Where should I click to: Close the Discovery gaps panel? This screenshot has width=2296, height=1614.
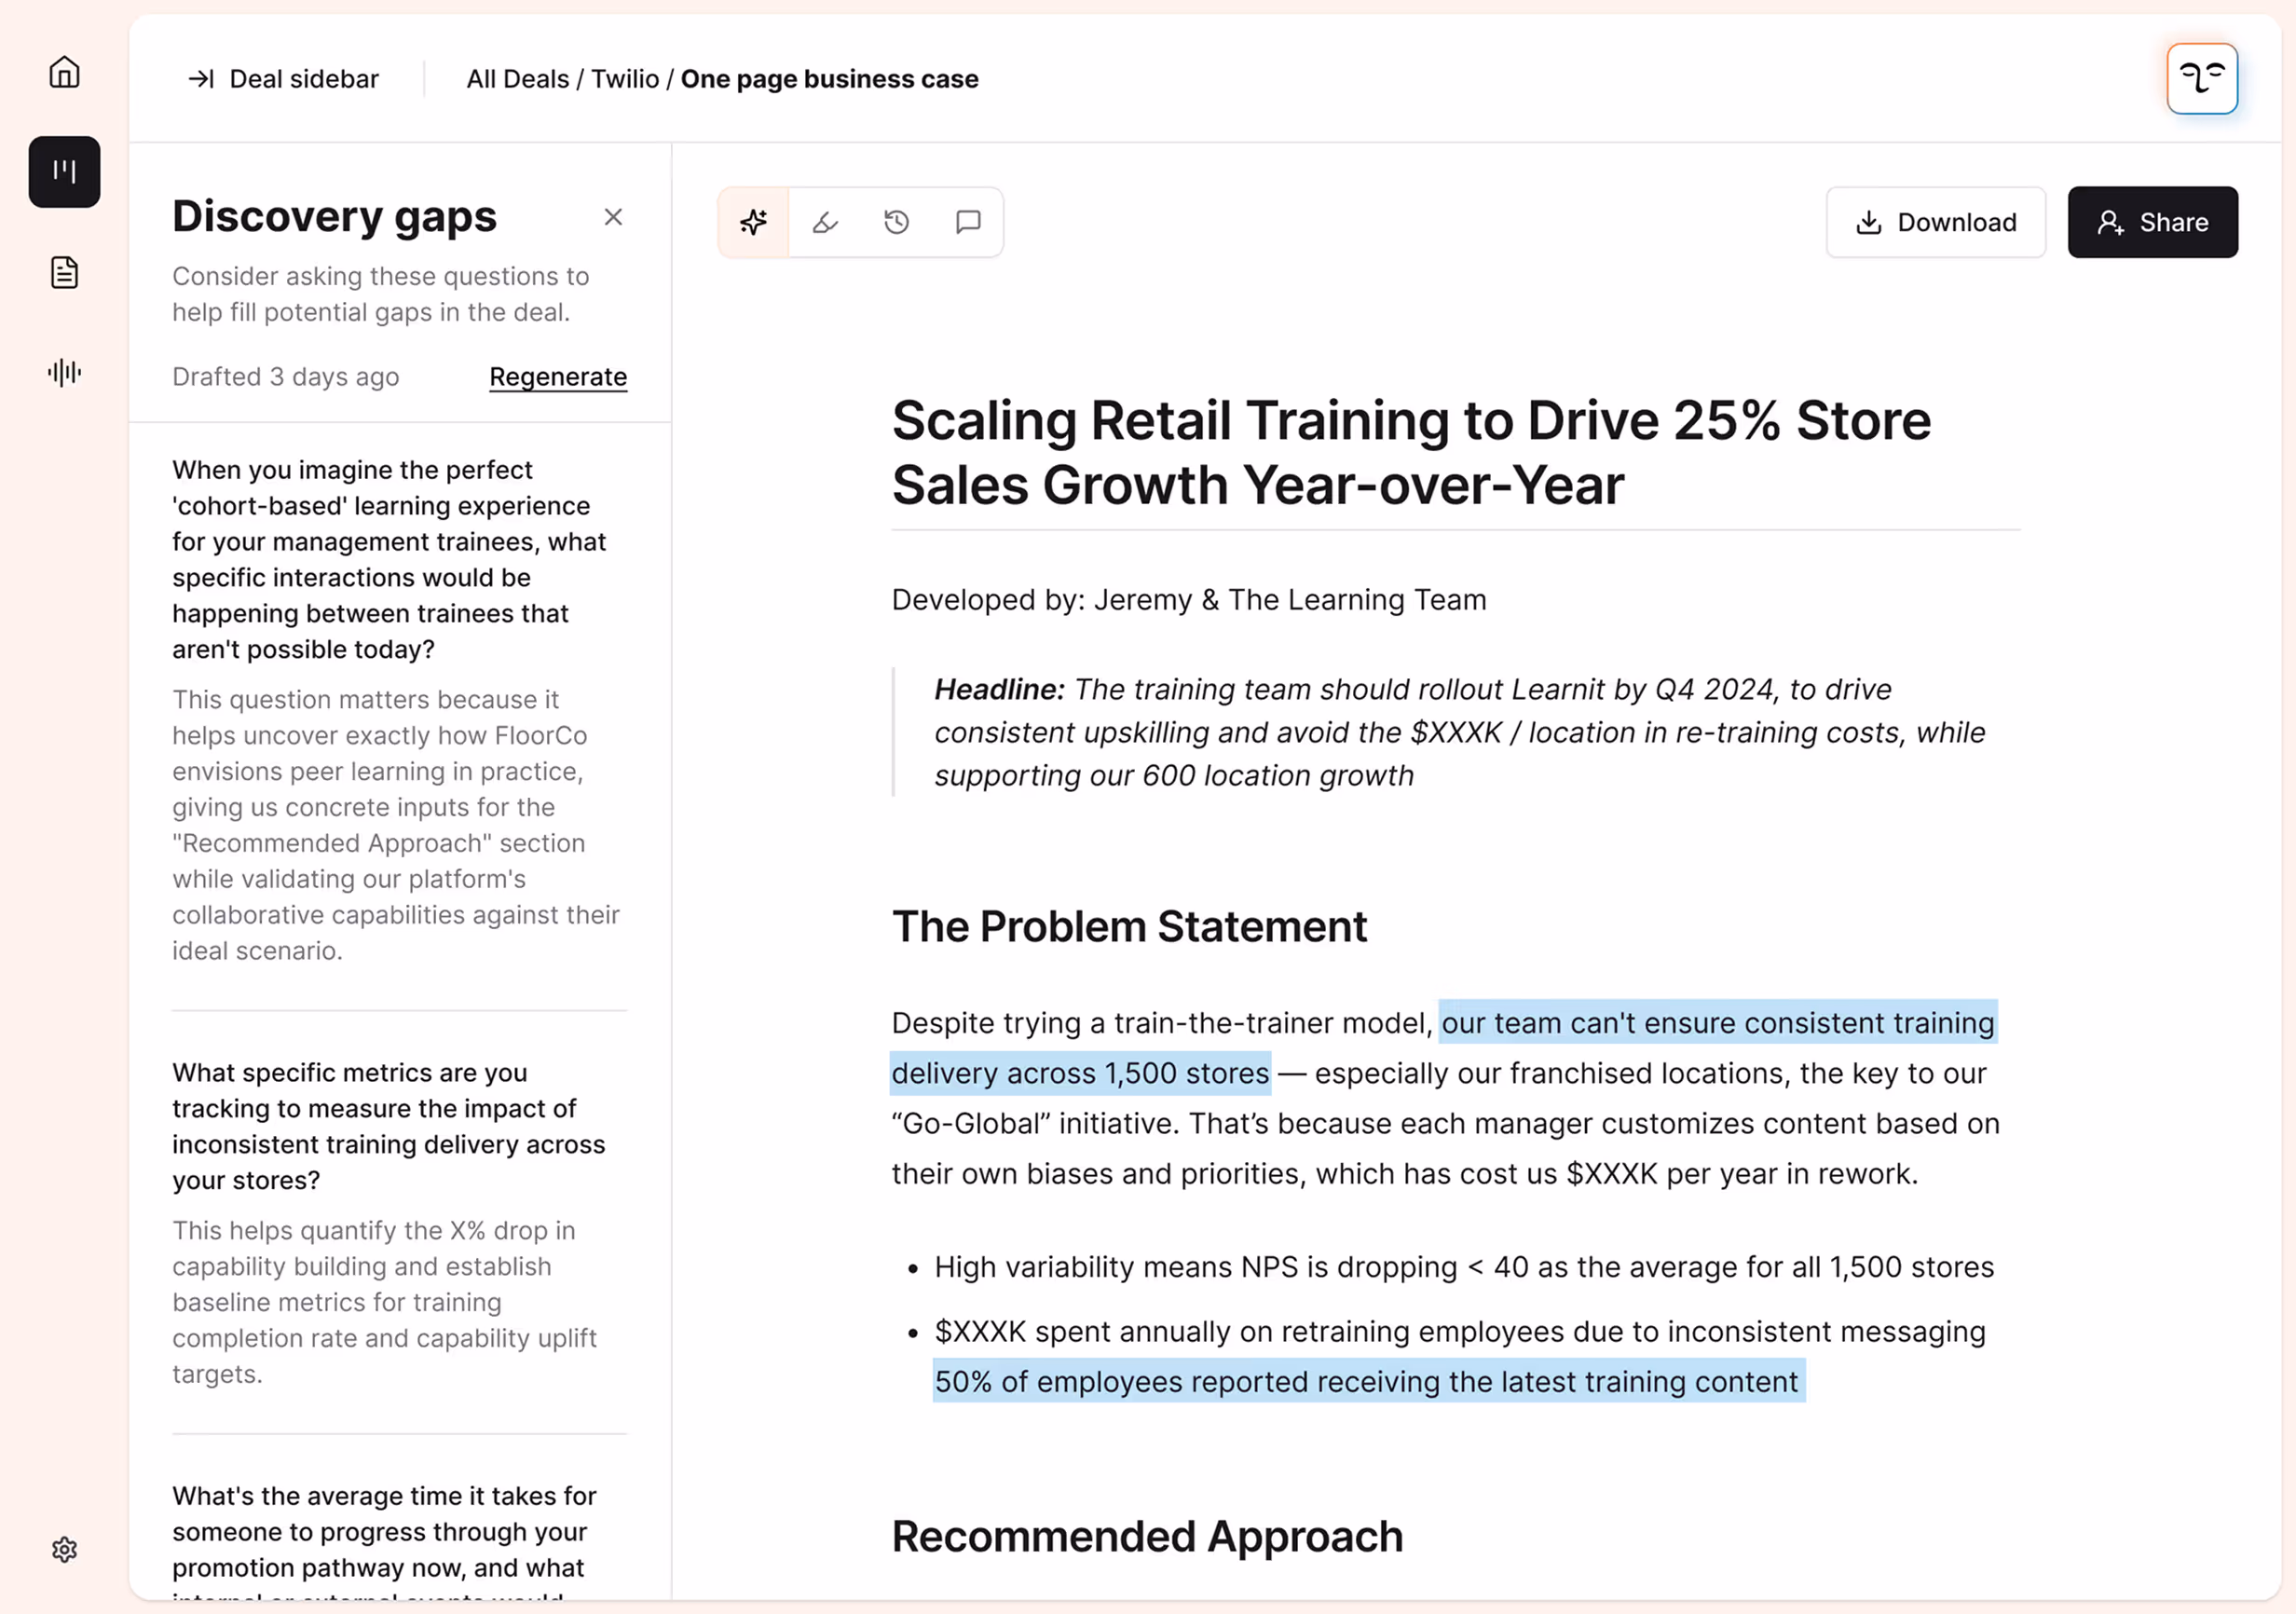point(613,217)
